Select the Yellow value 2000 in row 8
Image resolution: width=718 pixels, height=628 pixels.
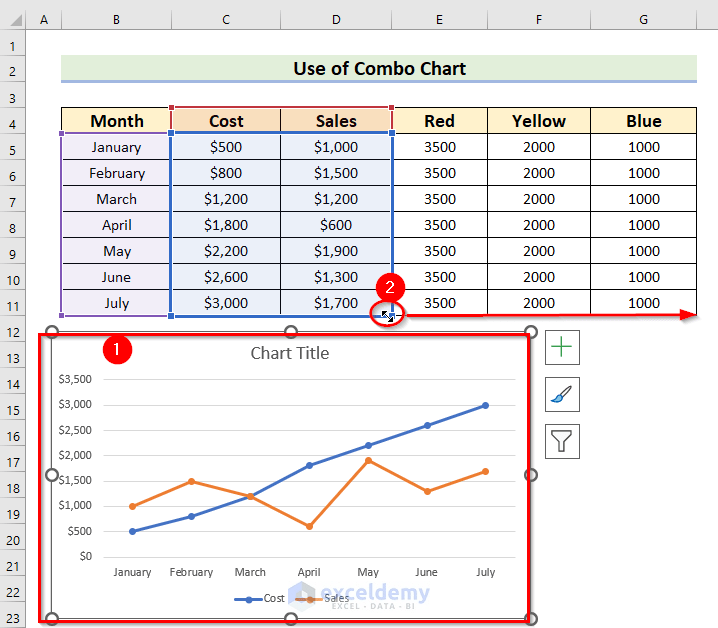pos(539,225)
